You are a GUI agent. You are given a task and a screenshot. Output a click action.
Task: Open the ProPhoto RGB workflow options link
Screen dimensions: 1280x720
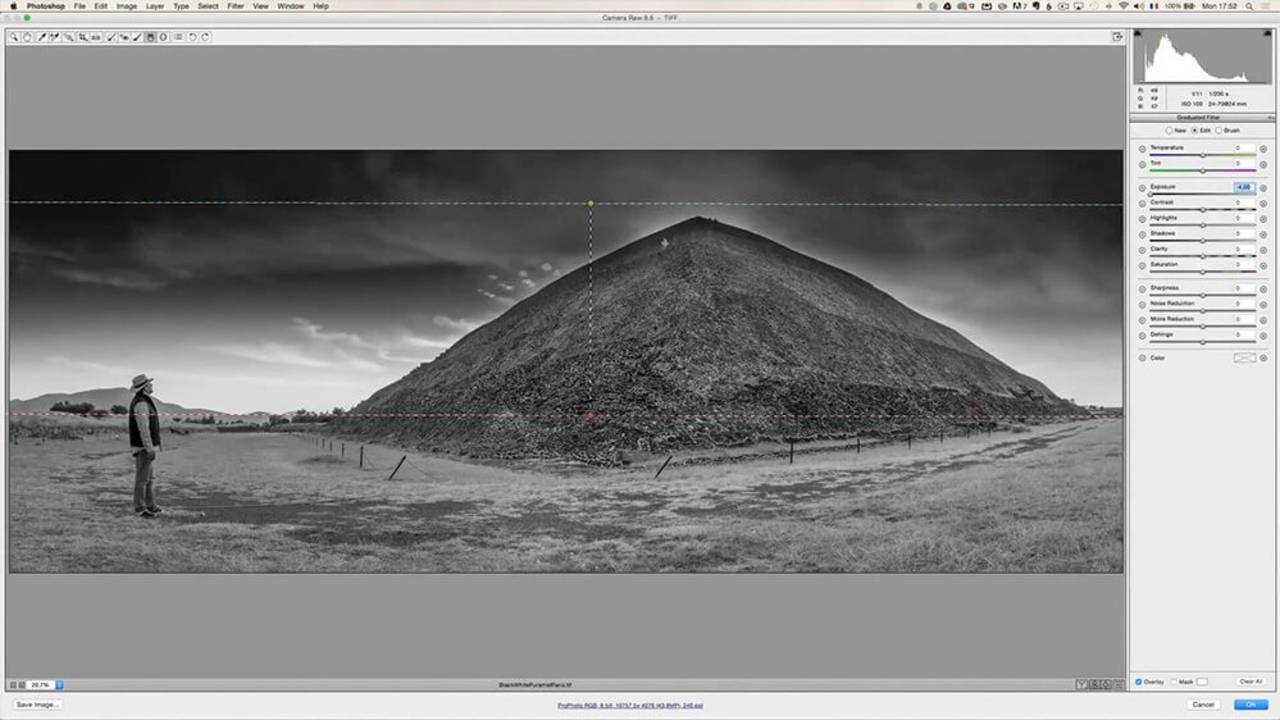(630, 705)
